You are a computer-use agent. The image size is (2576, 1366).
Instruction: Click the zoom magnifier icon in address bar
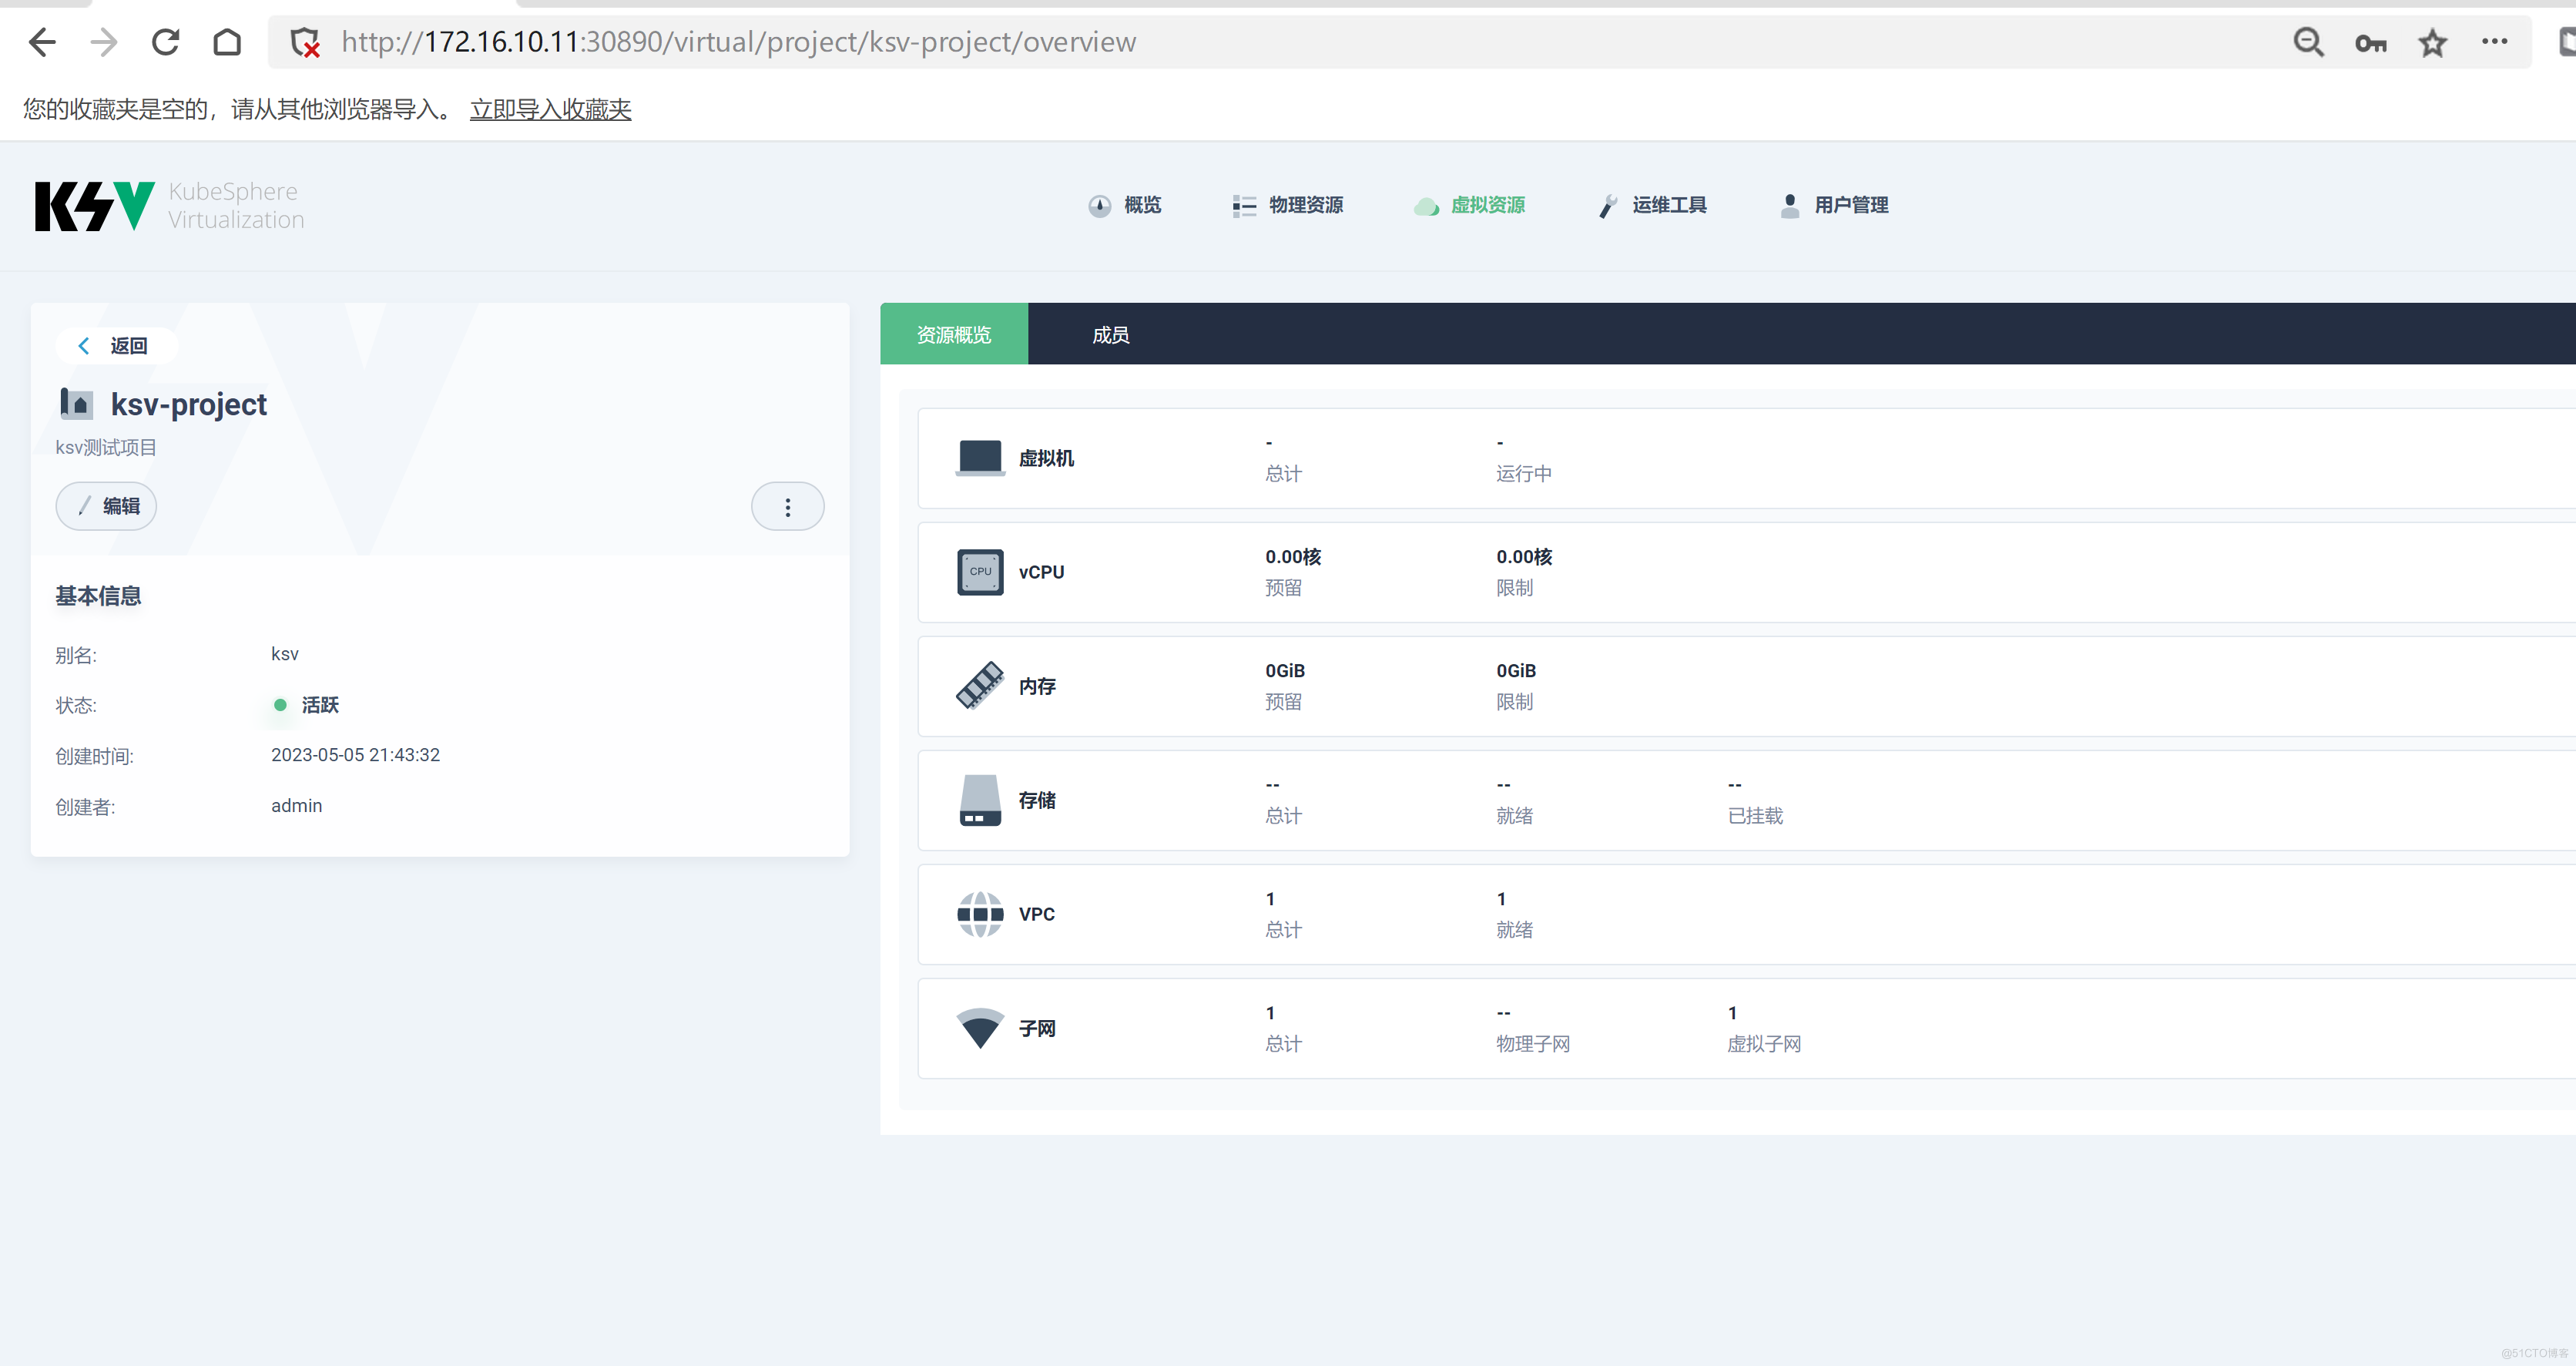2308,42
